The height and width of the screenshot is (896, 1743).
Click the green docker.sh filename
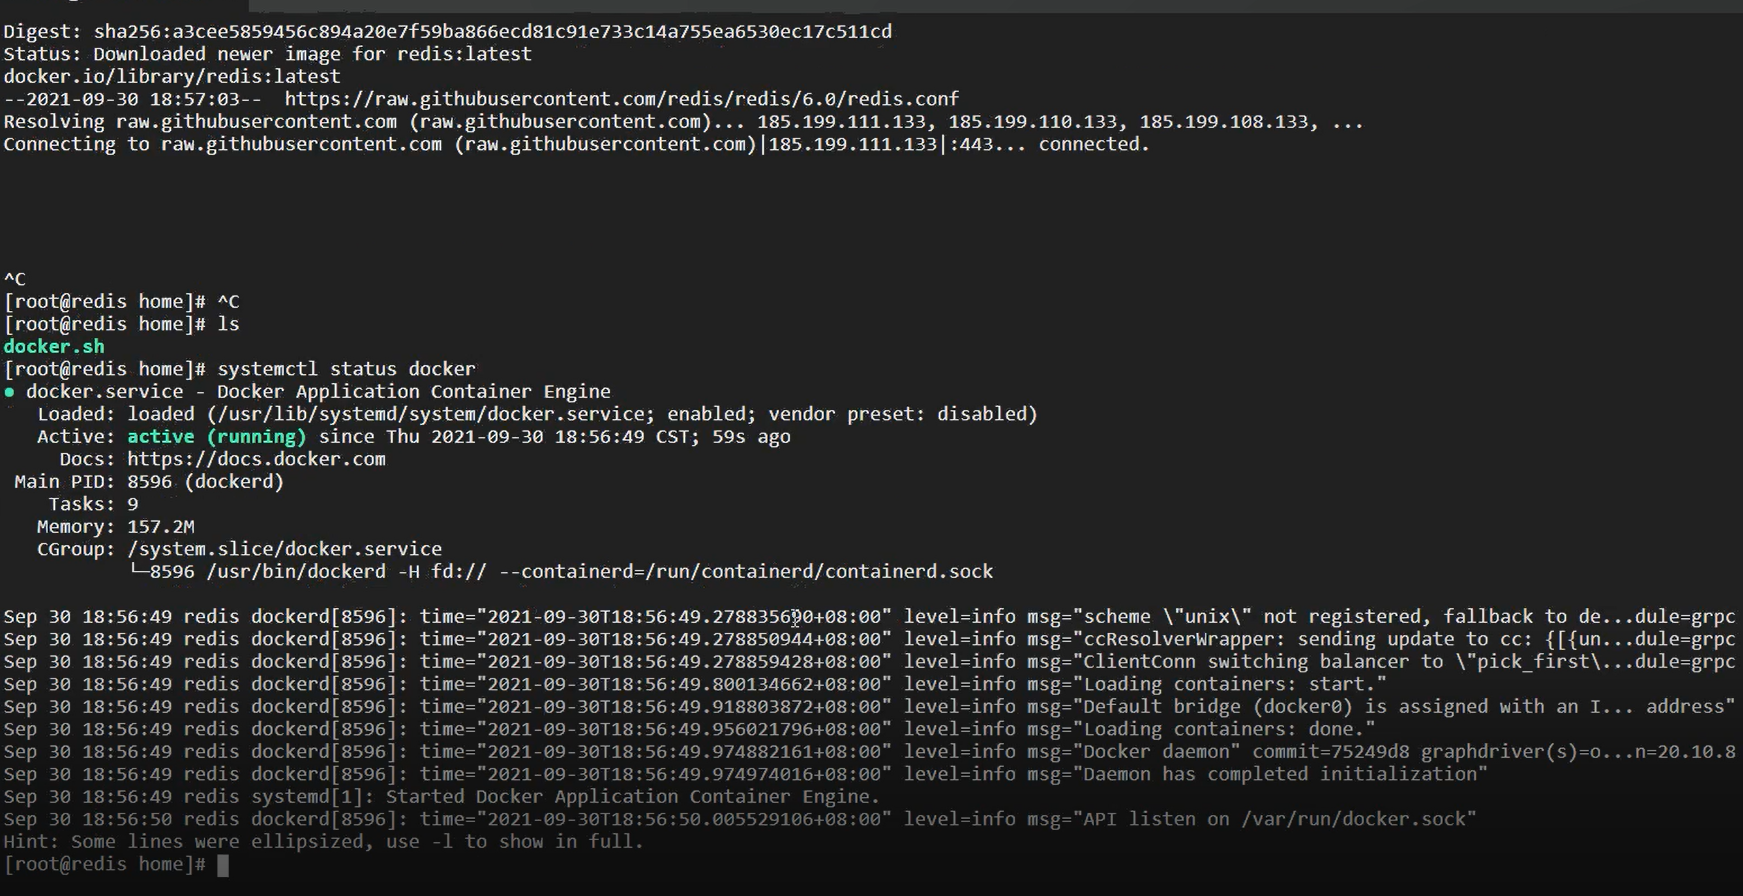54,347
